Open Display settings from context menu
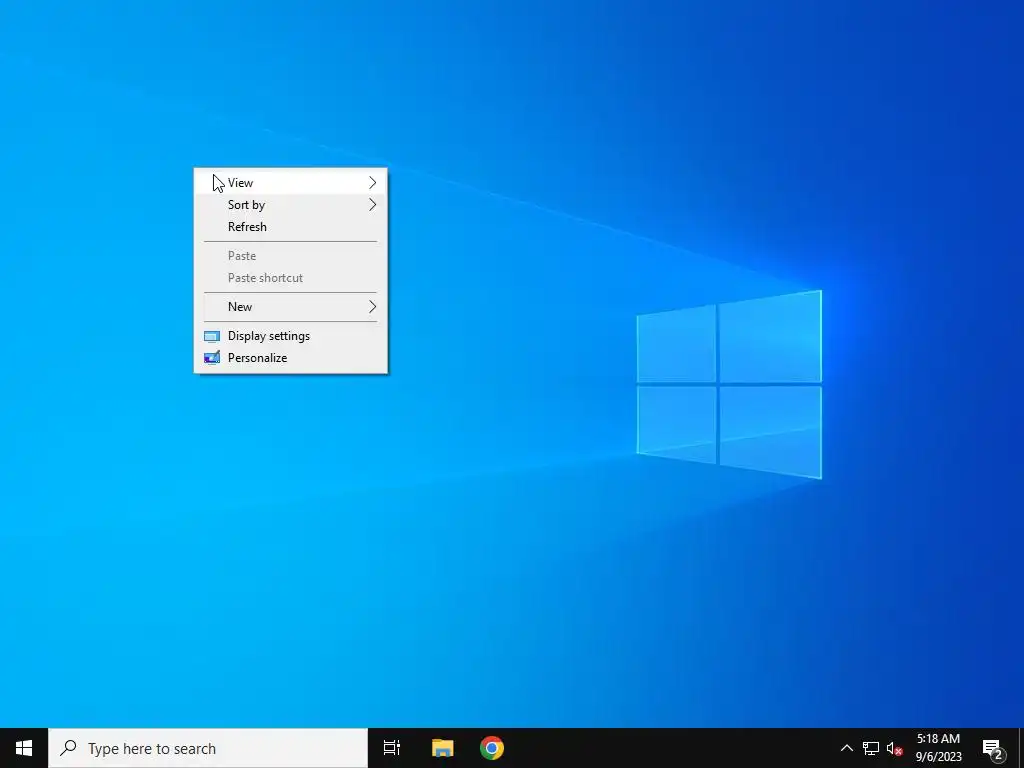Image resolution: width=1024 pixels, height=768 pixels. 291,336
